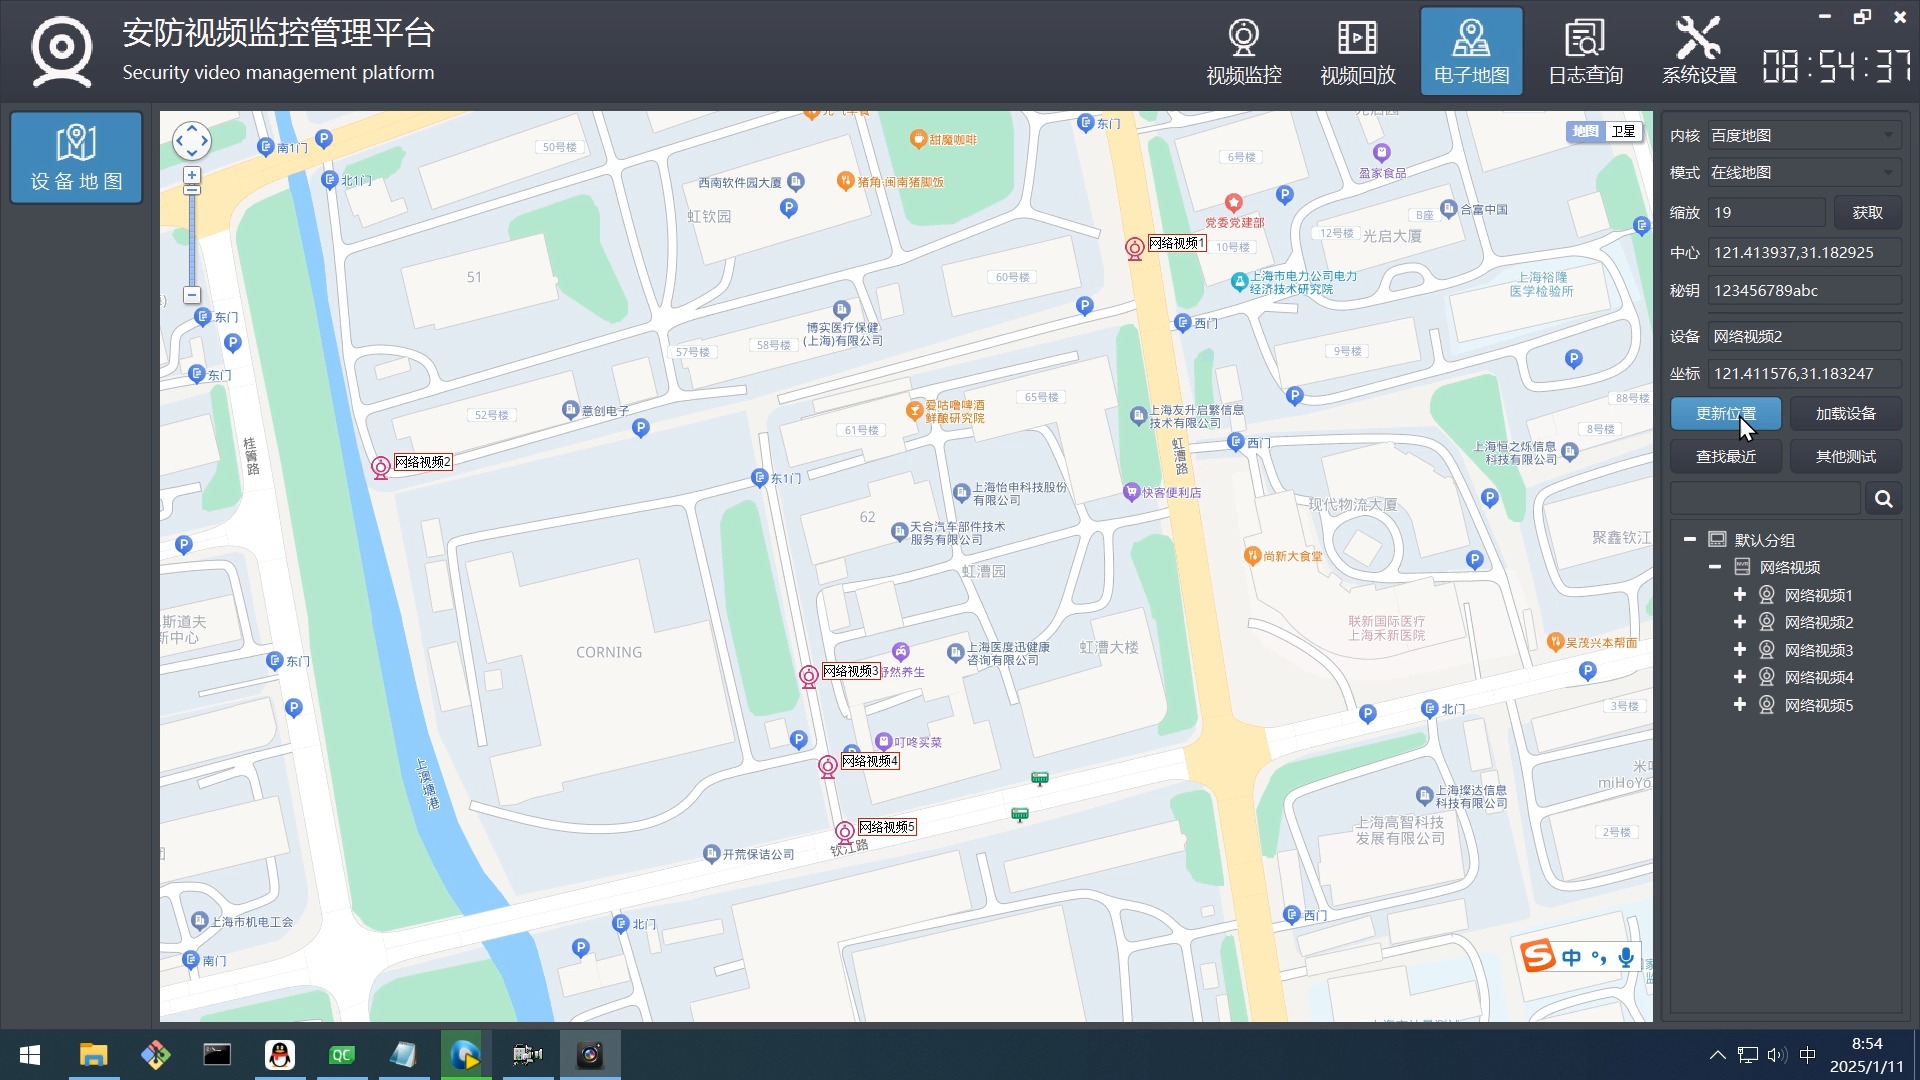Click the Sogou microphone voice input icon
The width and height of the screenshot is (1920, 1080).
1626,957
